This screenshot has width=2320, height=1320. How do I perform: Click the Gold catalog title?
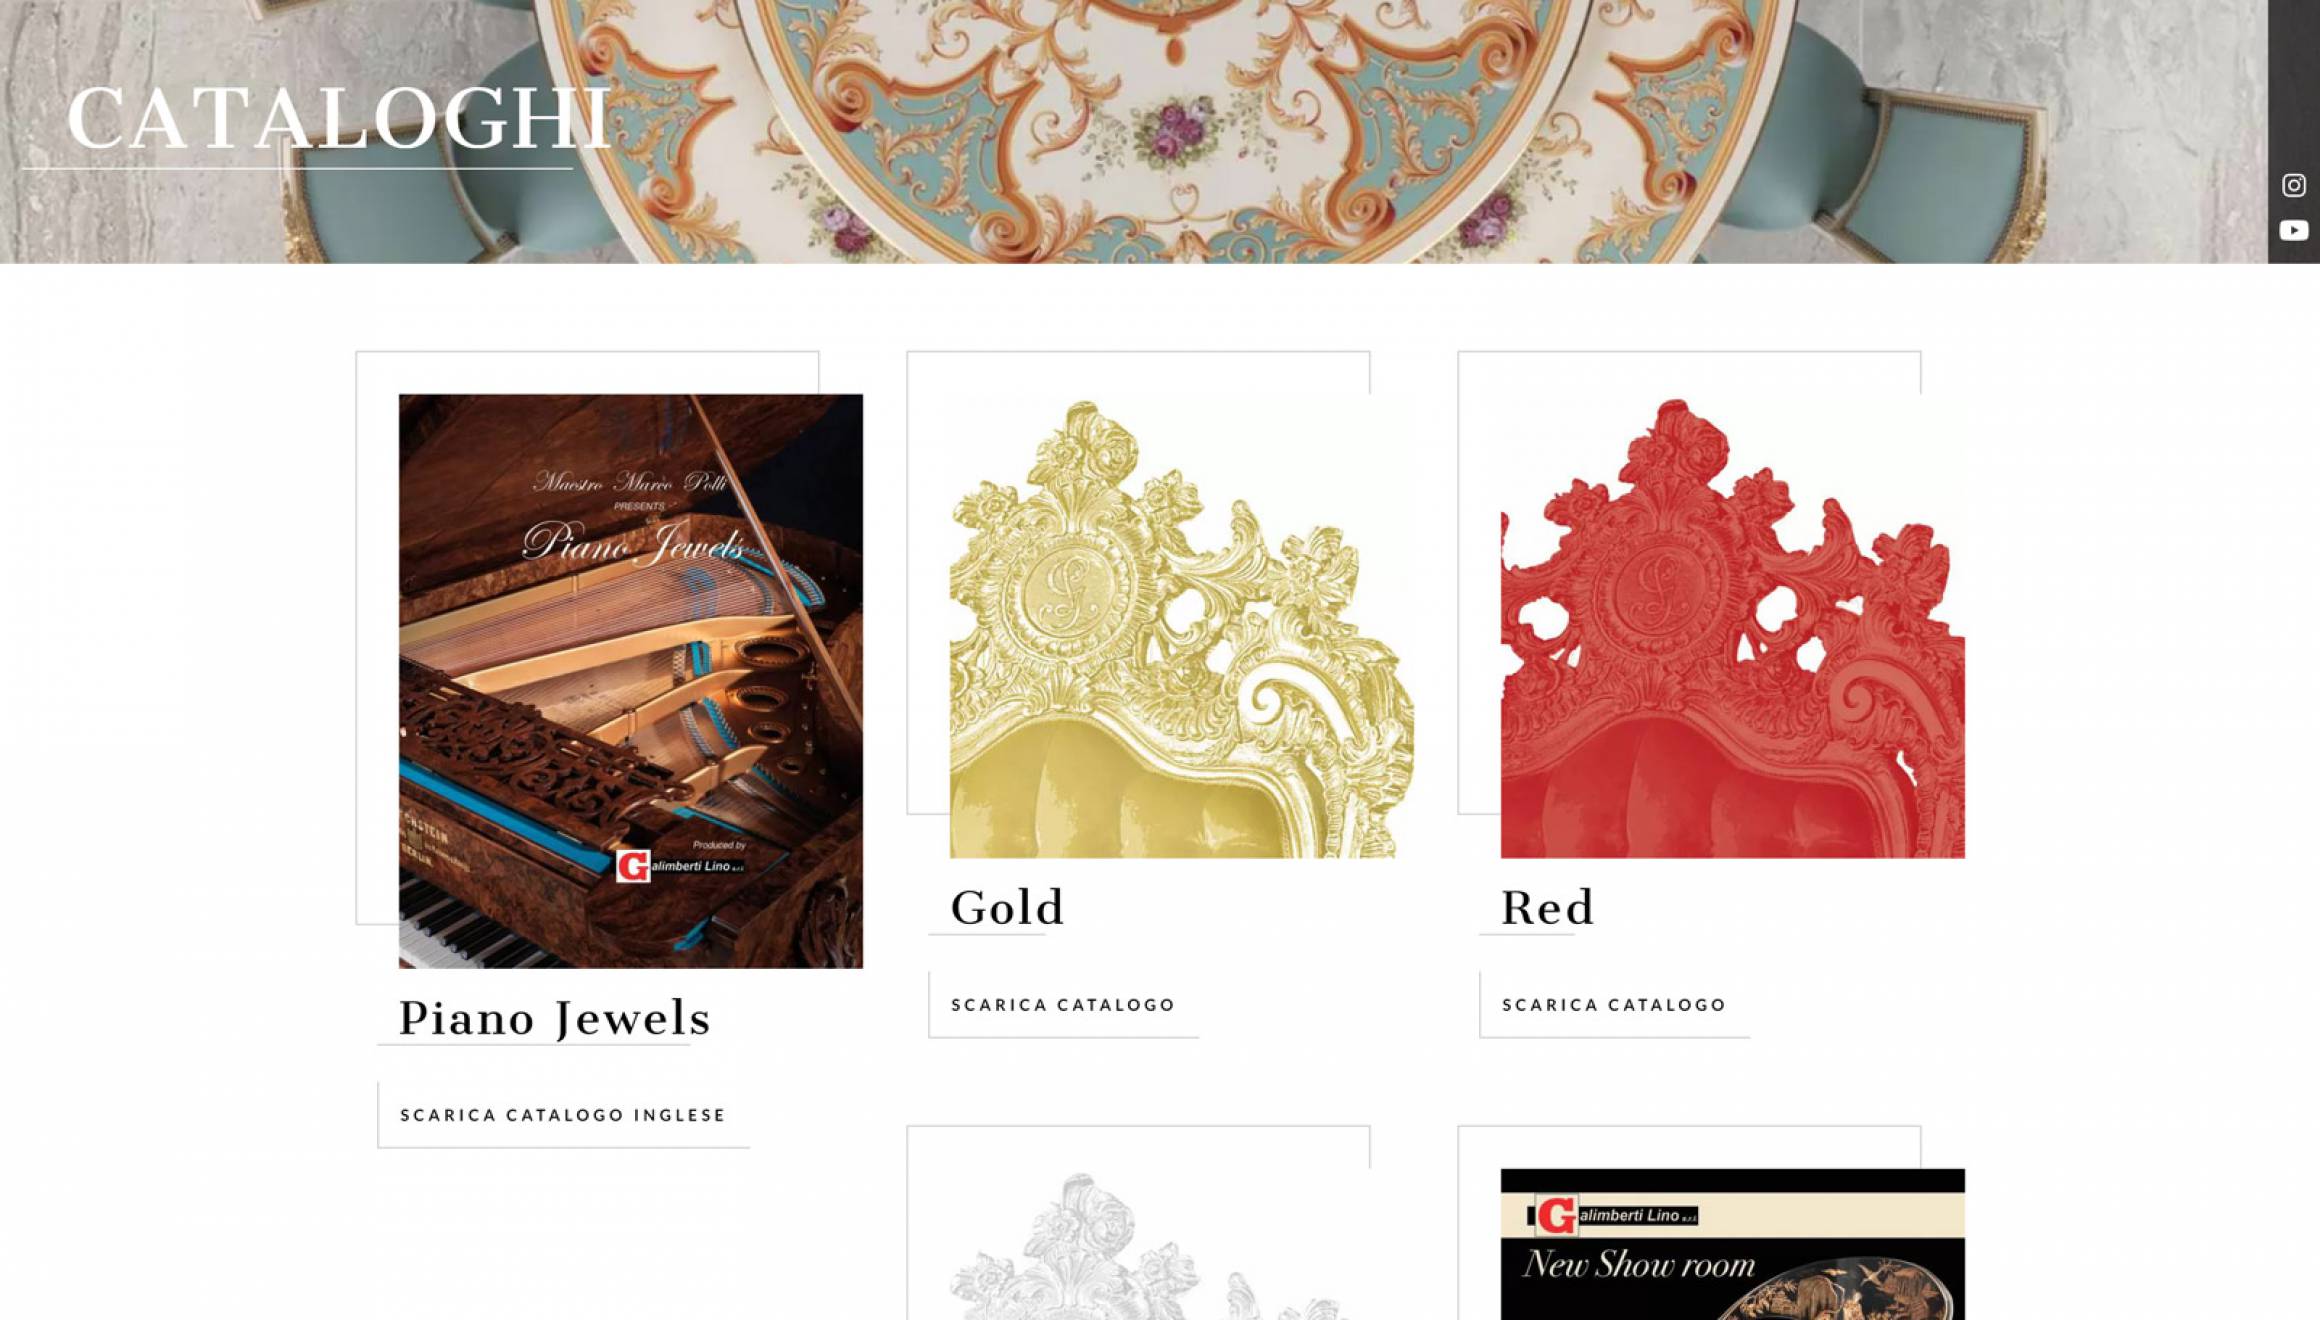[1007, 908]
